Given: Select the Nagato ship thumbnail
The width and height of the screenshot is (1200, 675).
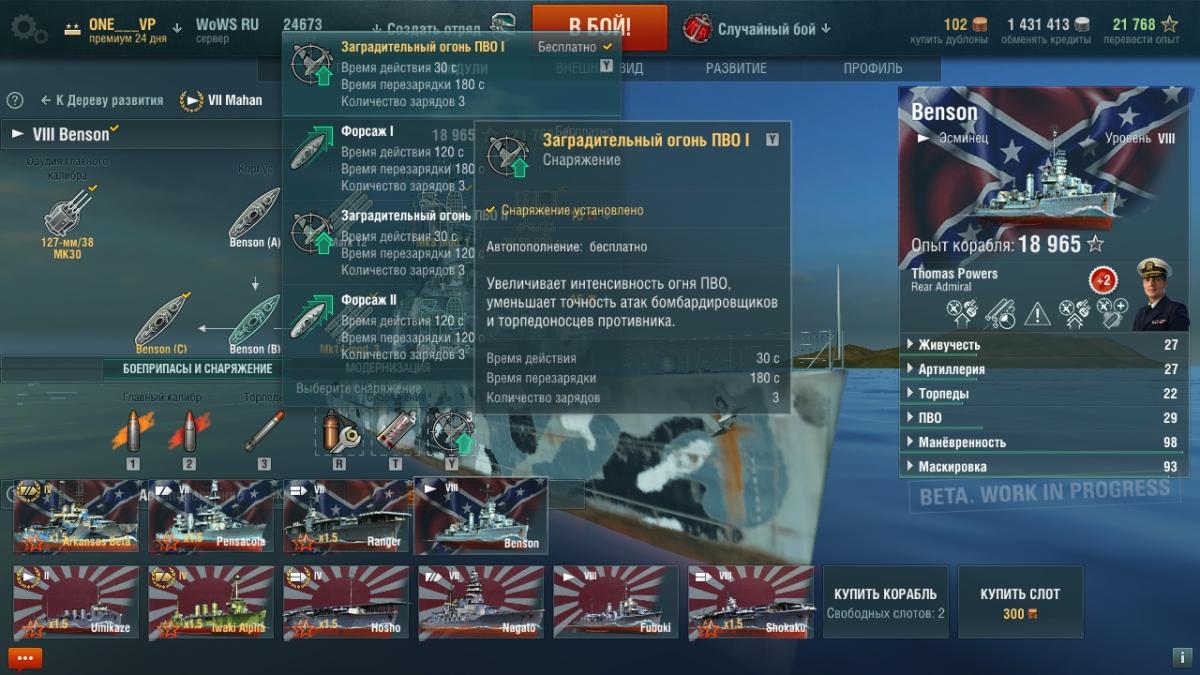Looking at the screenshot, I should [481, 602].
